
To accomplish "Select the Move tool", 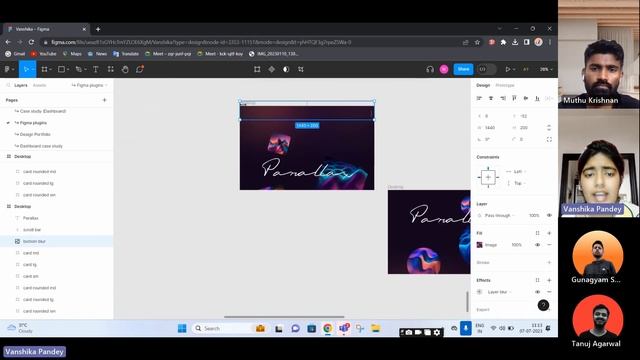I will click(26, 69).
